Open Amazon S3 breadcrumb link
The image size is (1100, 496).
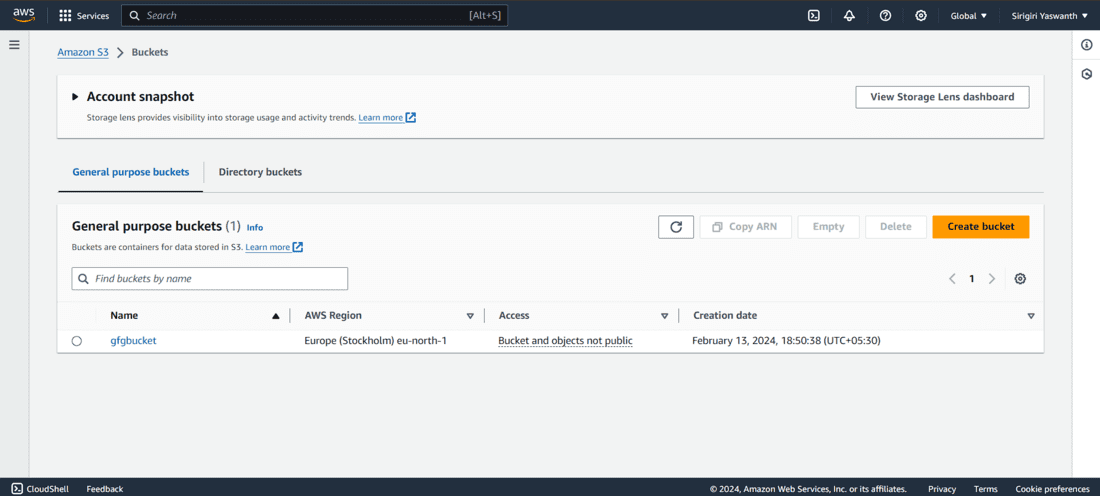pos(83,52)
